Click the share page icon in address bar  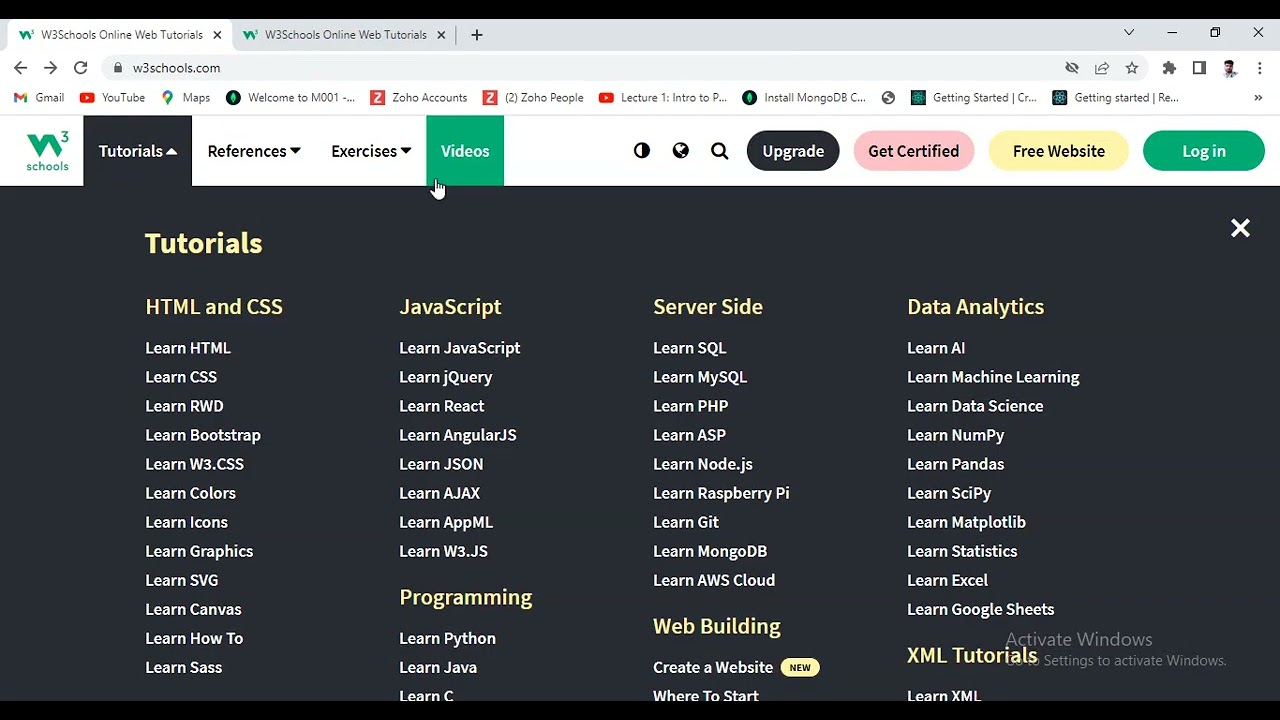pos(1102,68)
